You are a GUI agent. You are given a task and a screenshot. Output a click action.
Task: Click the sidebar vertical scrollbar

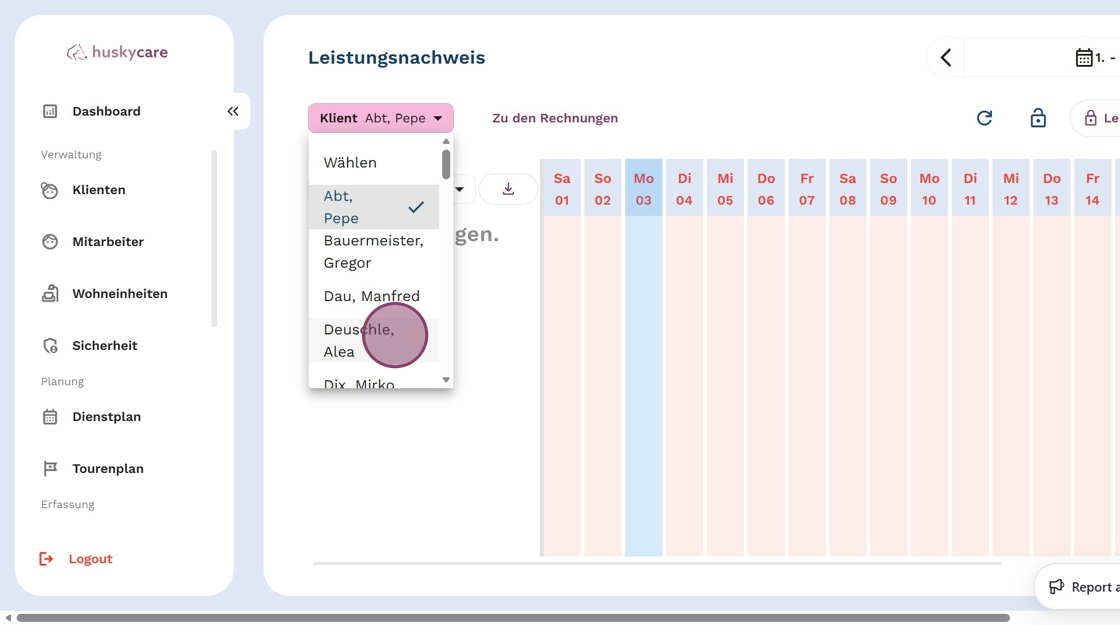[214, 239]
